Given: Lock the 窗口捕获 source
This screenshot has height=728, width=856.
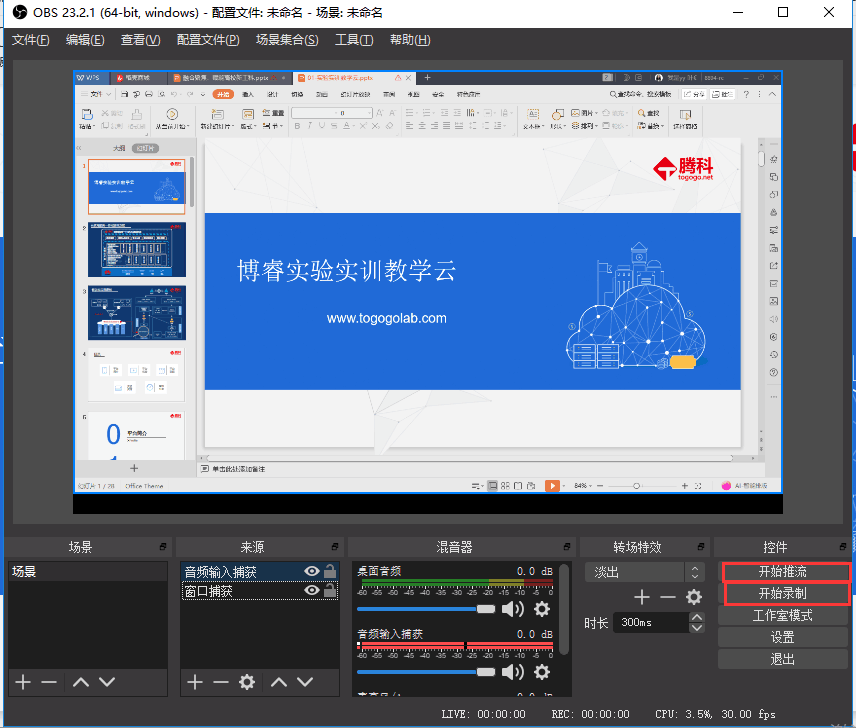Looking at the screenshot, I should 330,590.
